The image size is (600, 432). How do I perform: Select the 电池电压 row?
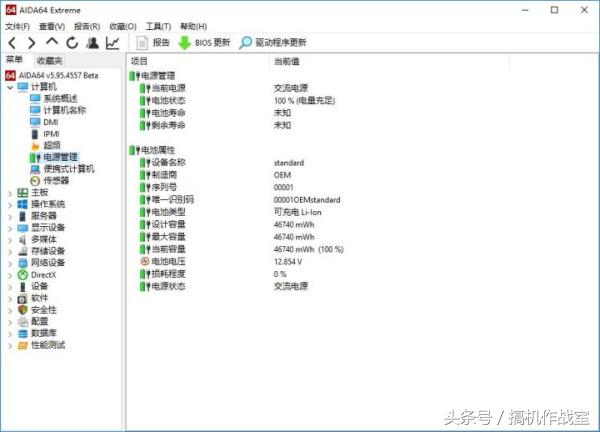tap(221, 262)
